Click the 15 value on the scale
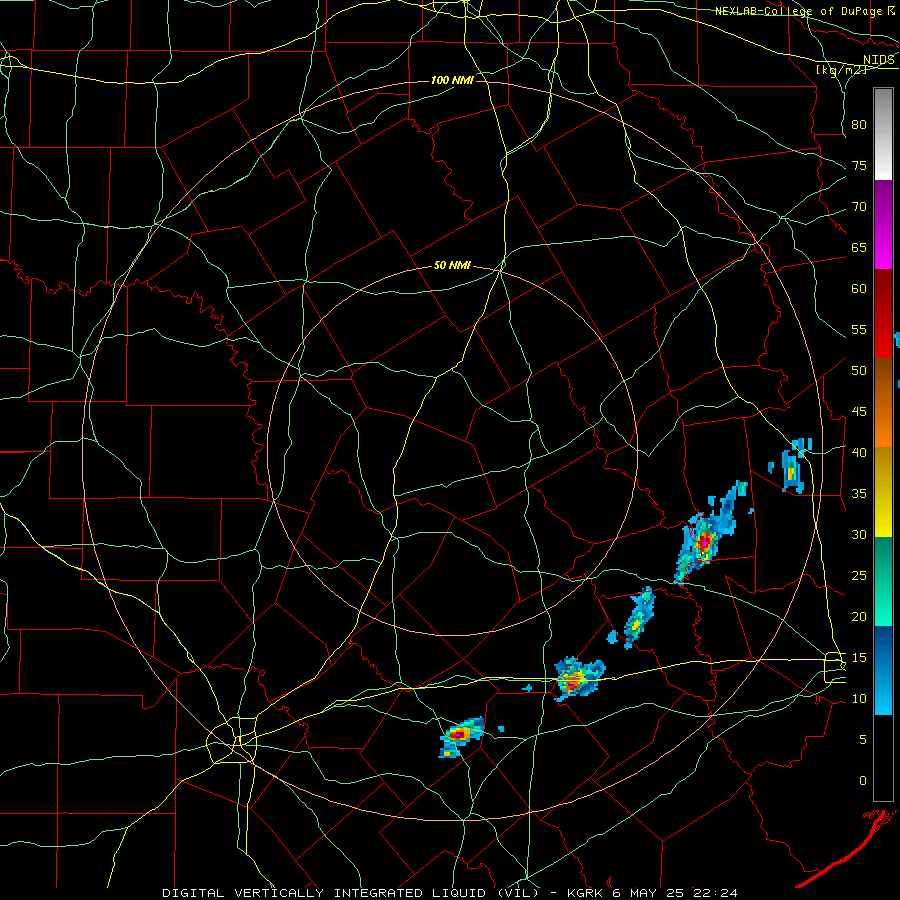 tap(859, 658)
